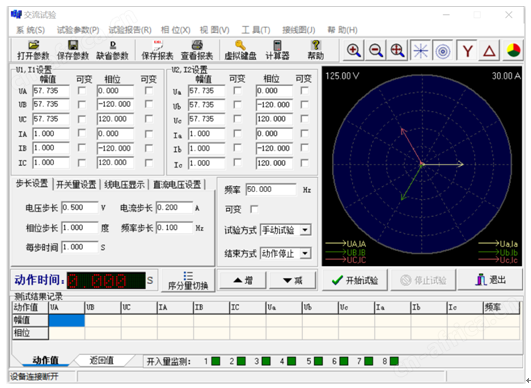Screen dimensions: 531x388
Task: Click the zoom out magnifier icon
Action: [x=376, y=51]
